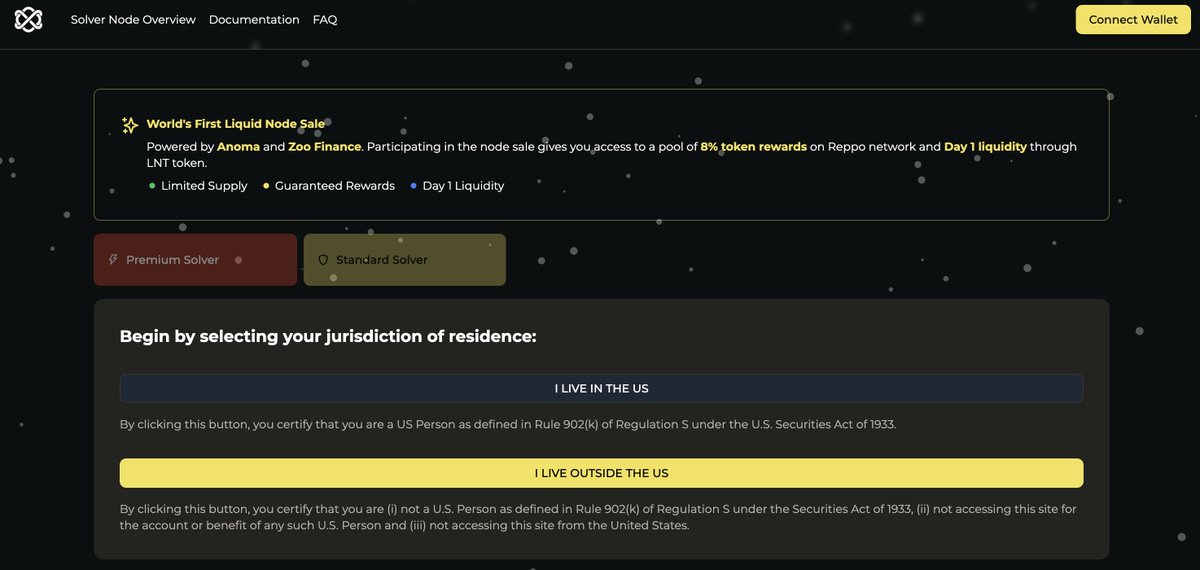Open Solver Node Overview page
The image size is (1200, 570).
[133, 20]
